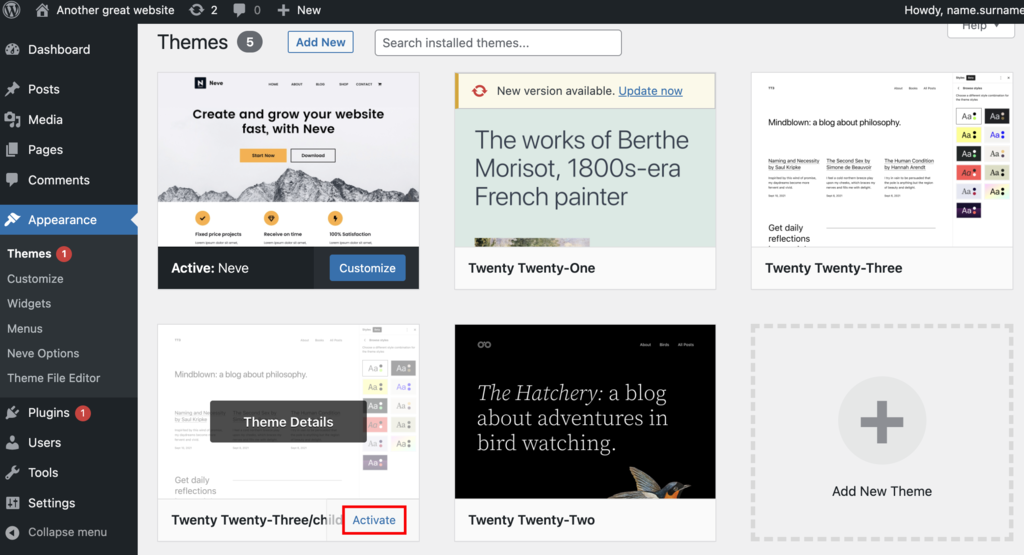The image size is (1024, 555).
Task: Open the Theme File Editor submenu
Action: click(54, 378)
